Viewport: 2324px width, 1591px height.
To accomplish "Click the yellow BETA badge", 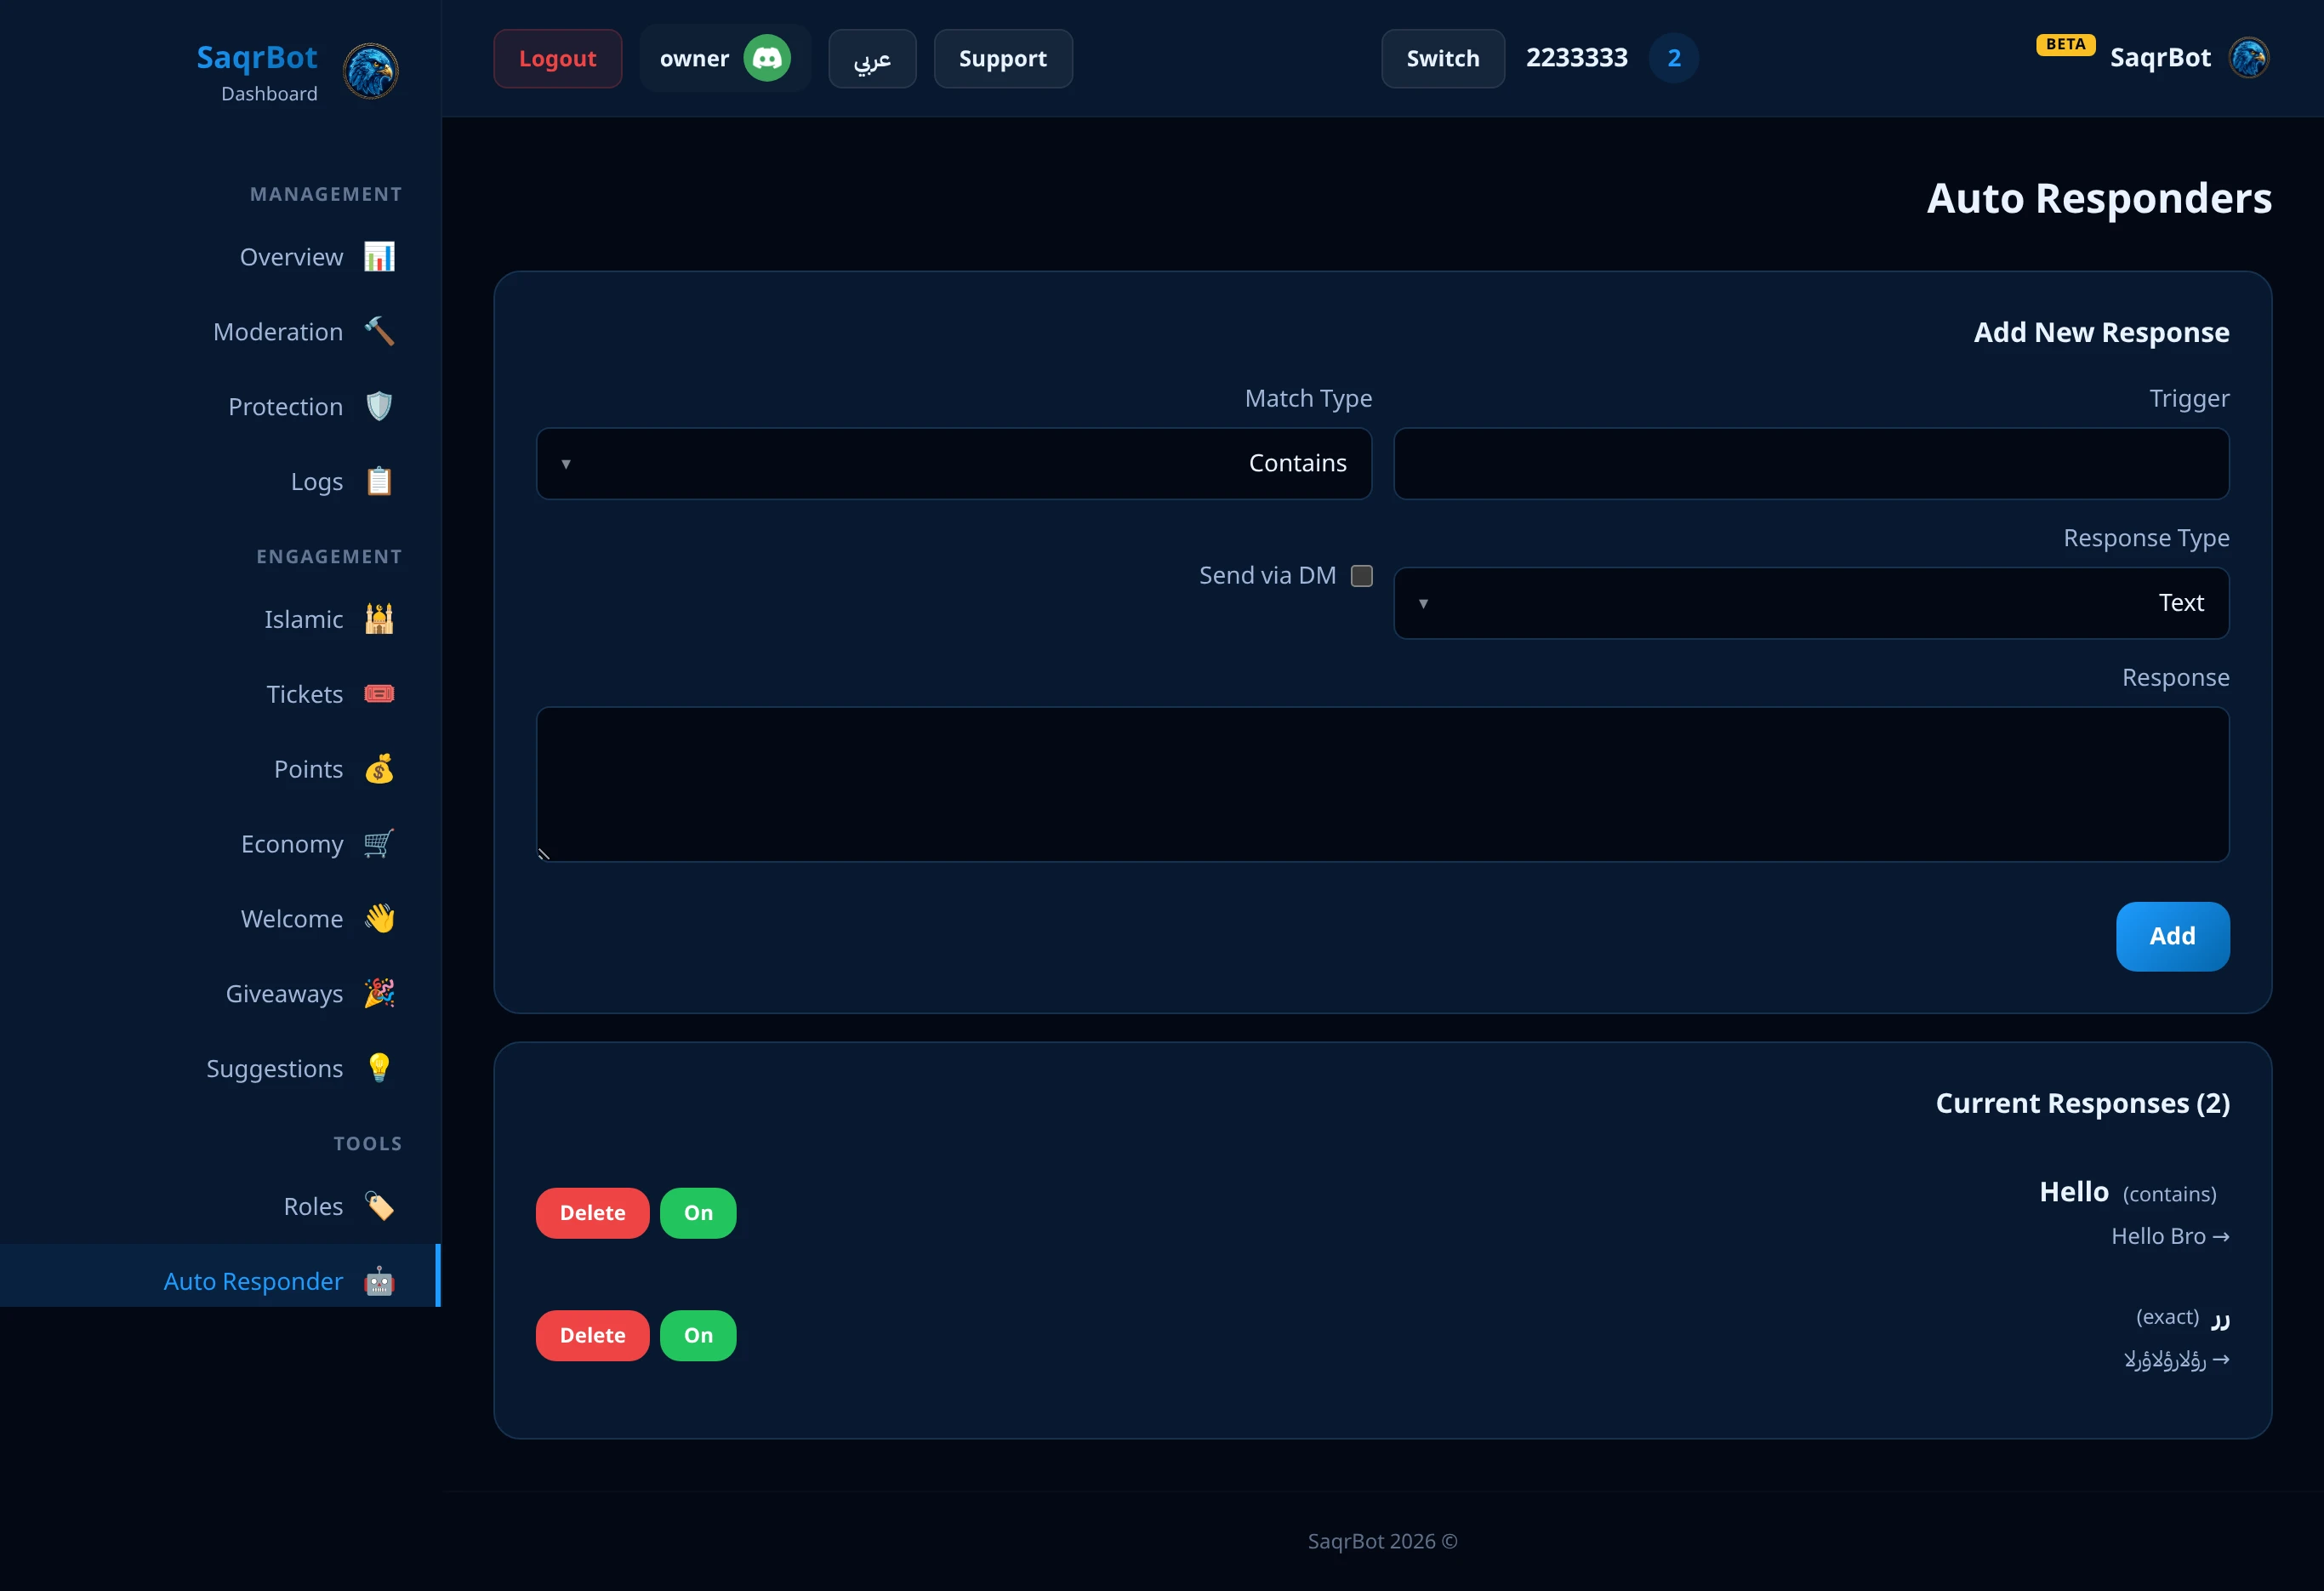I will (2065, 44).
